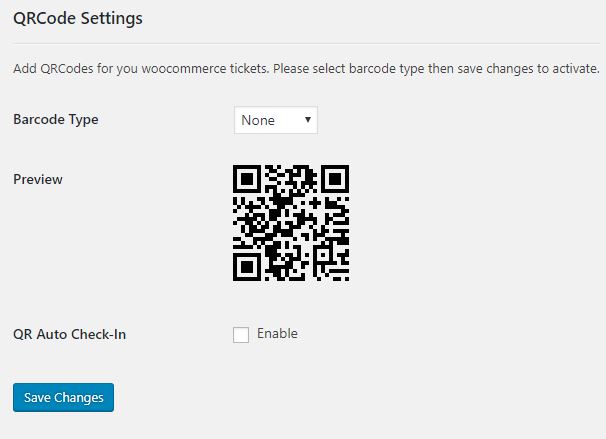Click the description text about woocommerce tickets
Viewport: 606px width, 439px height.
(306, 69)
